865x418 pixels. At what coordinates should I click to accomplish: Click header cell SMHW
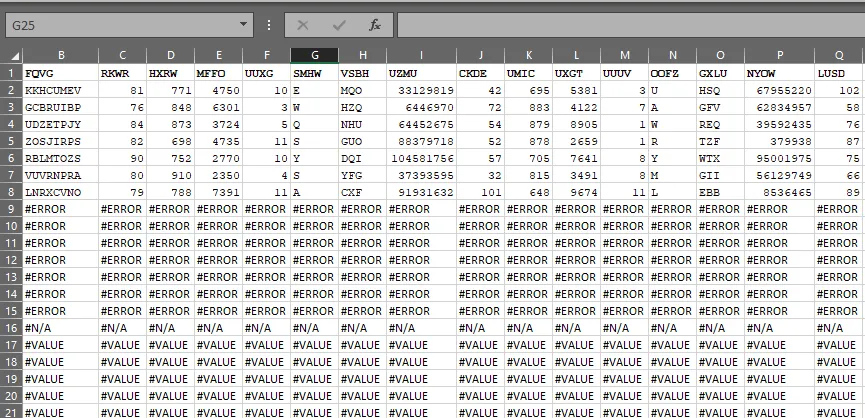click(314, 73)
